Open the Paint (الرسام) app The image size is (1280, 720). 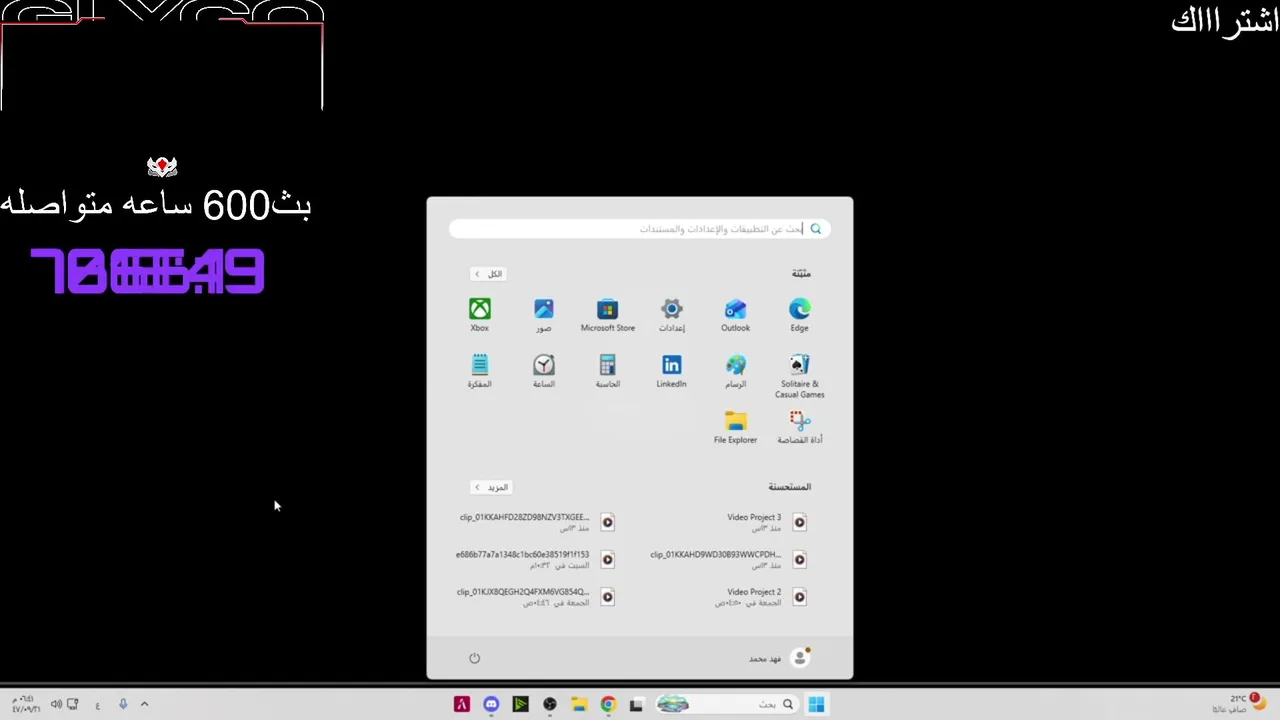tap(736, 370)
